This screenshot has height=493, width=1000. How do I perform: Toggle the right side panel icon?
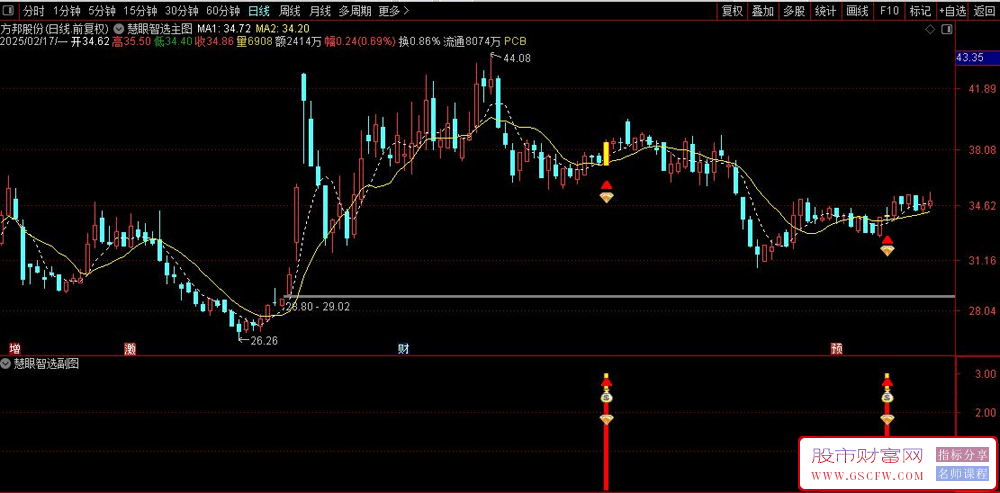pyautogui.click(x=947, y=29)
